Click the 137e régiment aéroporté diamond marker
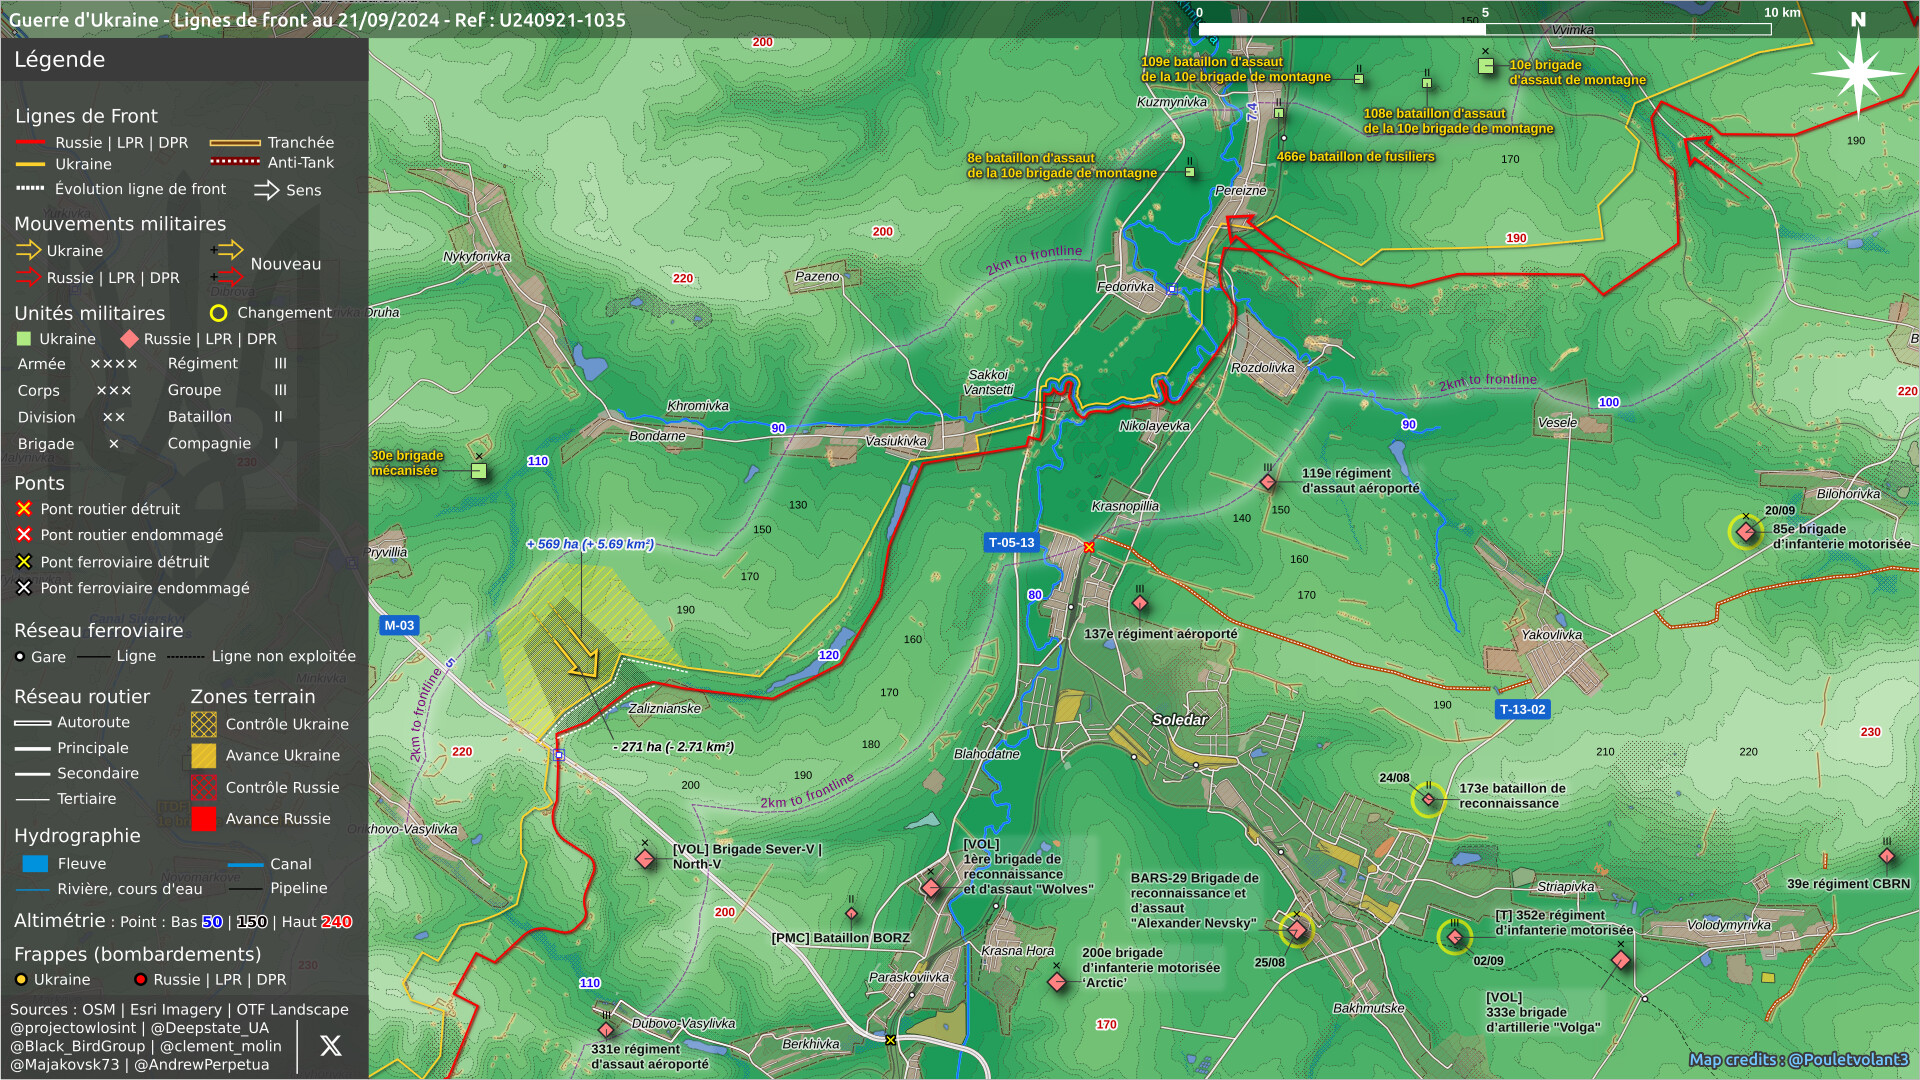Viewport: 1920px width, 1080px height. 1140,603
